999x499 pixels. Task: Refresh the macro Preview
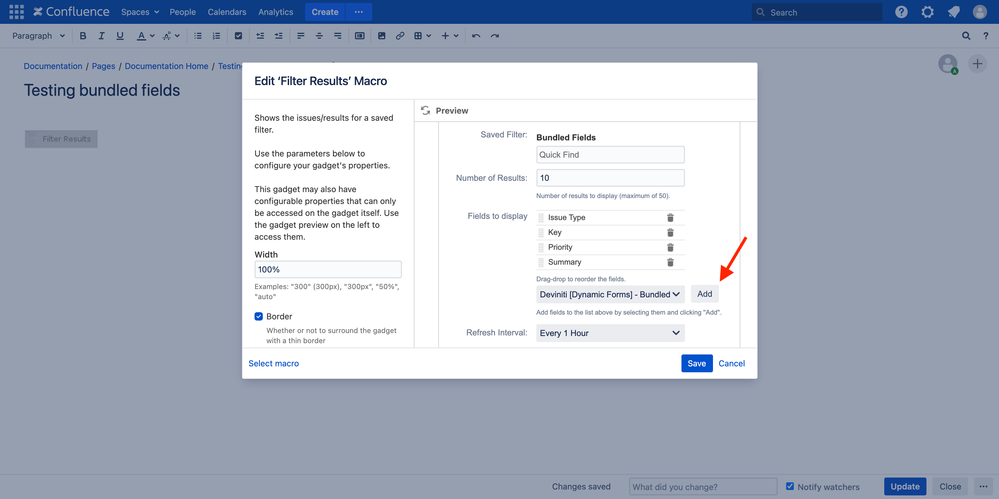[426, 110]
